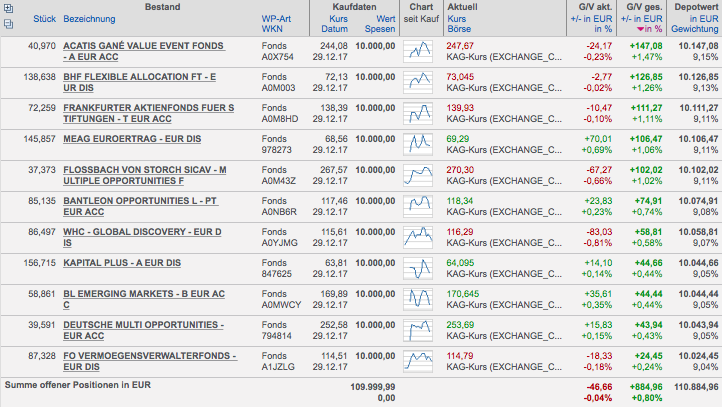Open MEAG EUROERTRAG - EUR DIS link

click(132, 139)
